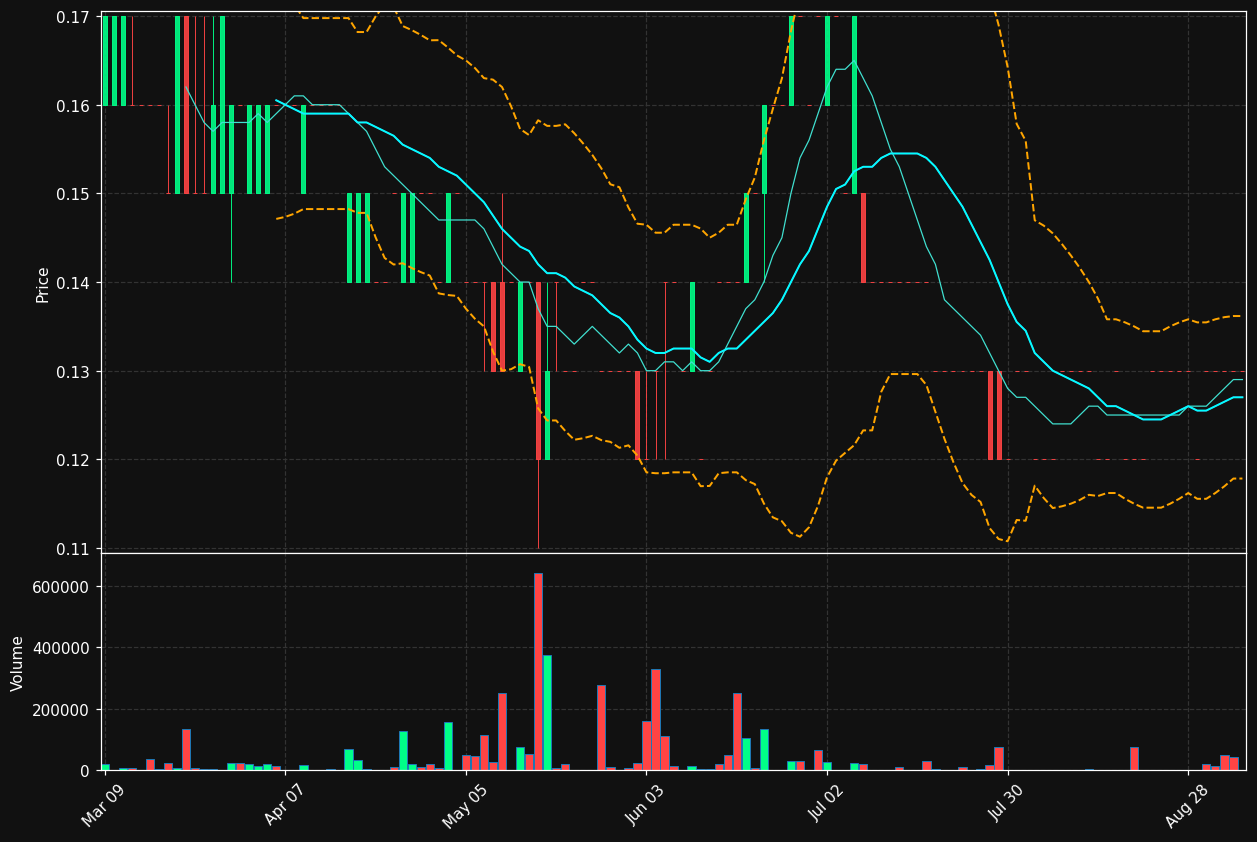This screenshot has height=842, width=1257.
Task: Click the 'Price' axis title
Action: click(x=43, y=284)
